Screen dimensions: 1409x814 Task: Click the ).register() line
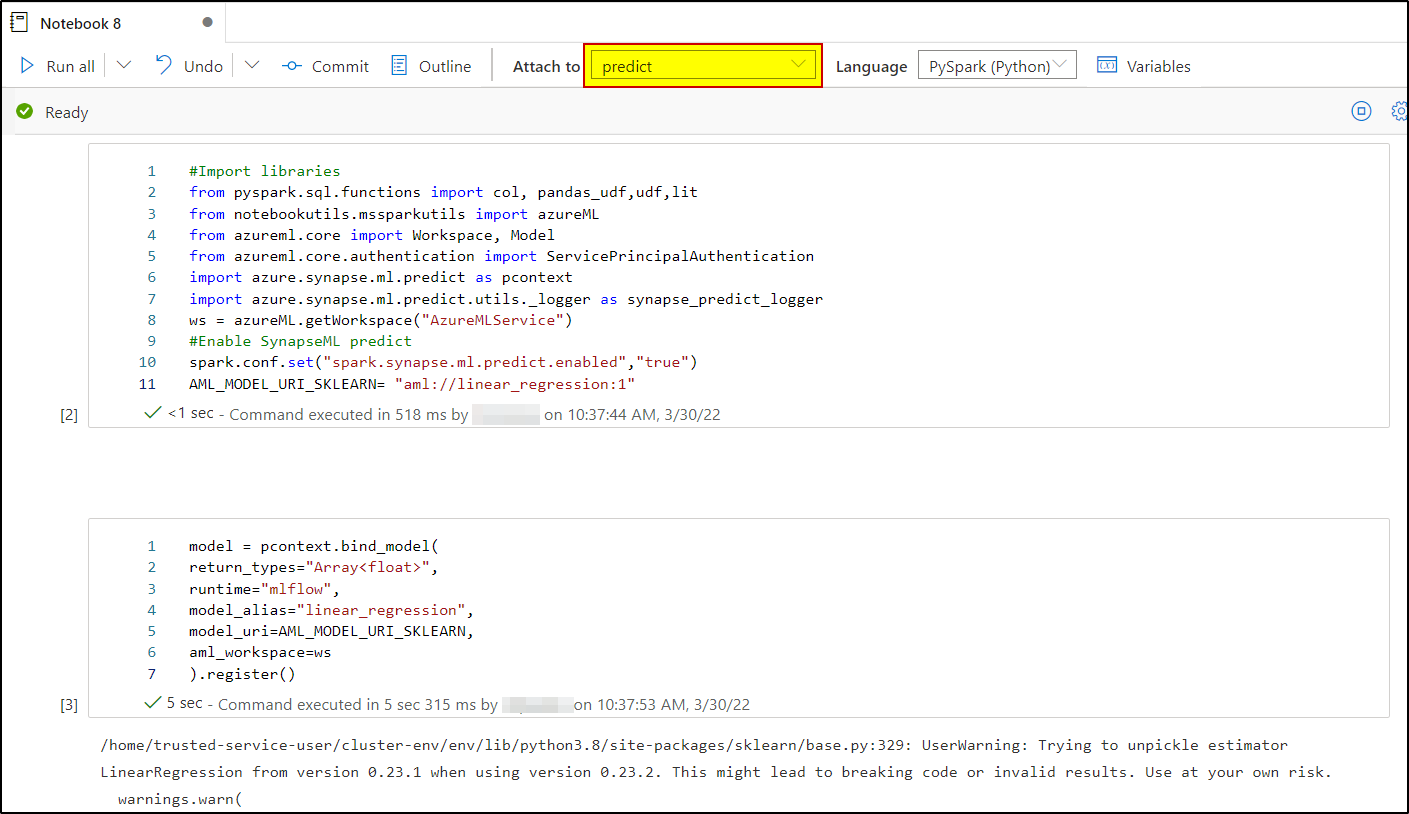[242, 674]
